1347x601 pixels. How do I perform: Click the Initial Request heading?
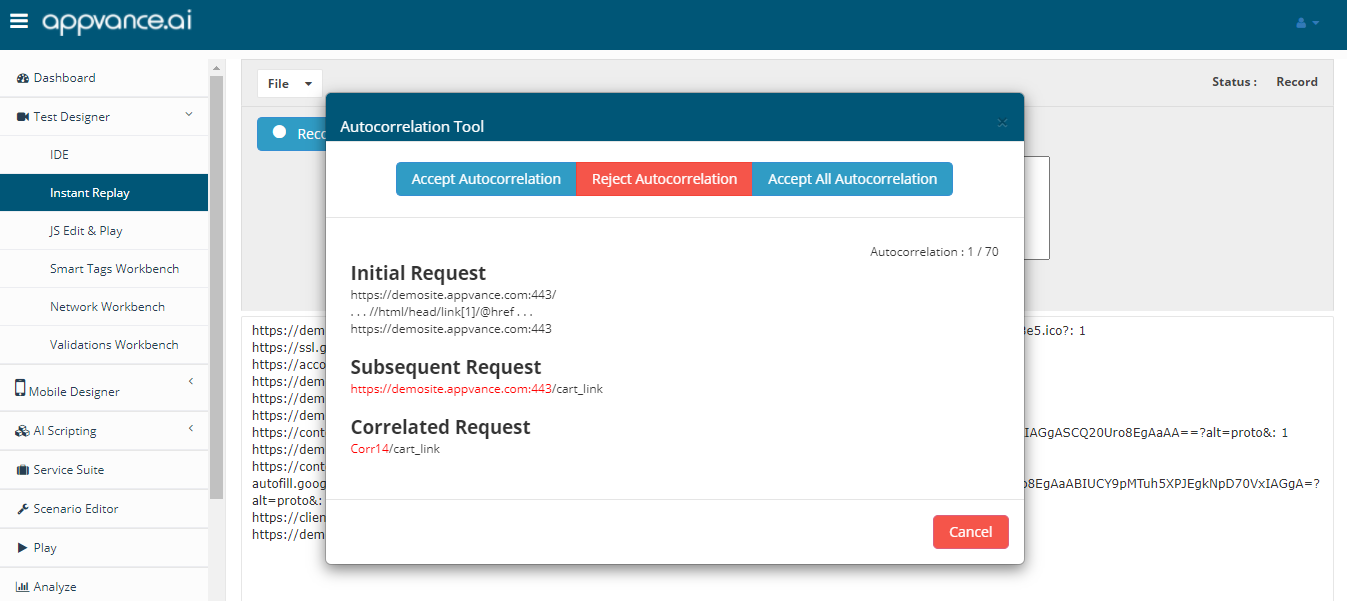click(x=418, y=273)
